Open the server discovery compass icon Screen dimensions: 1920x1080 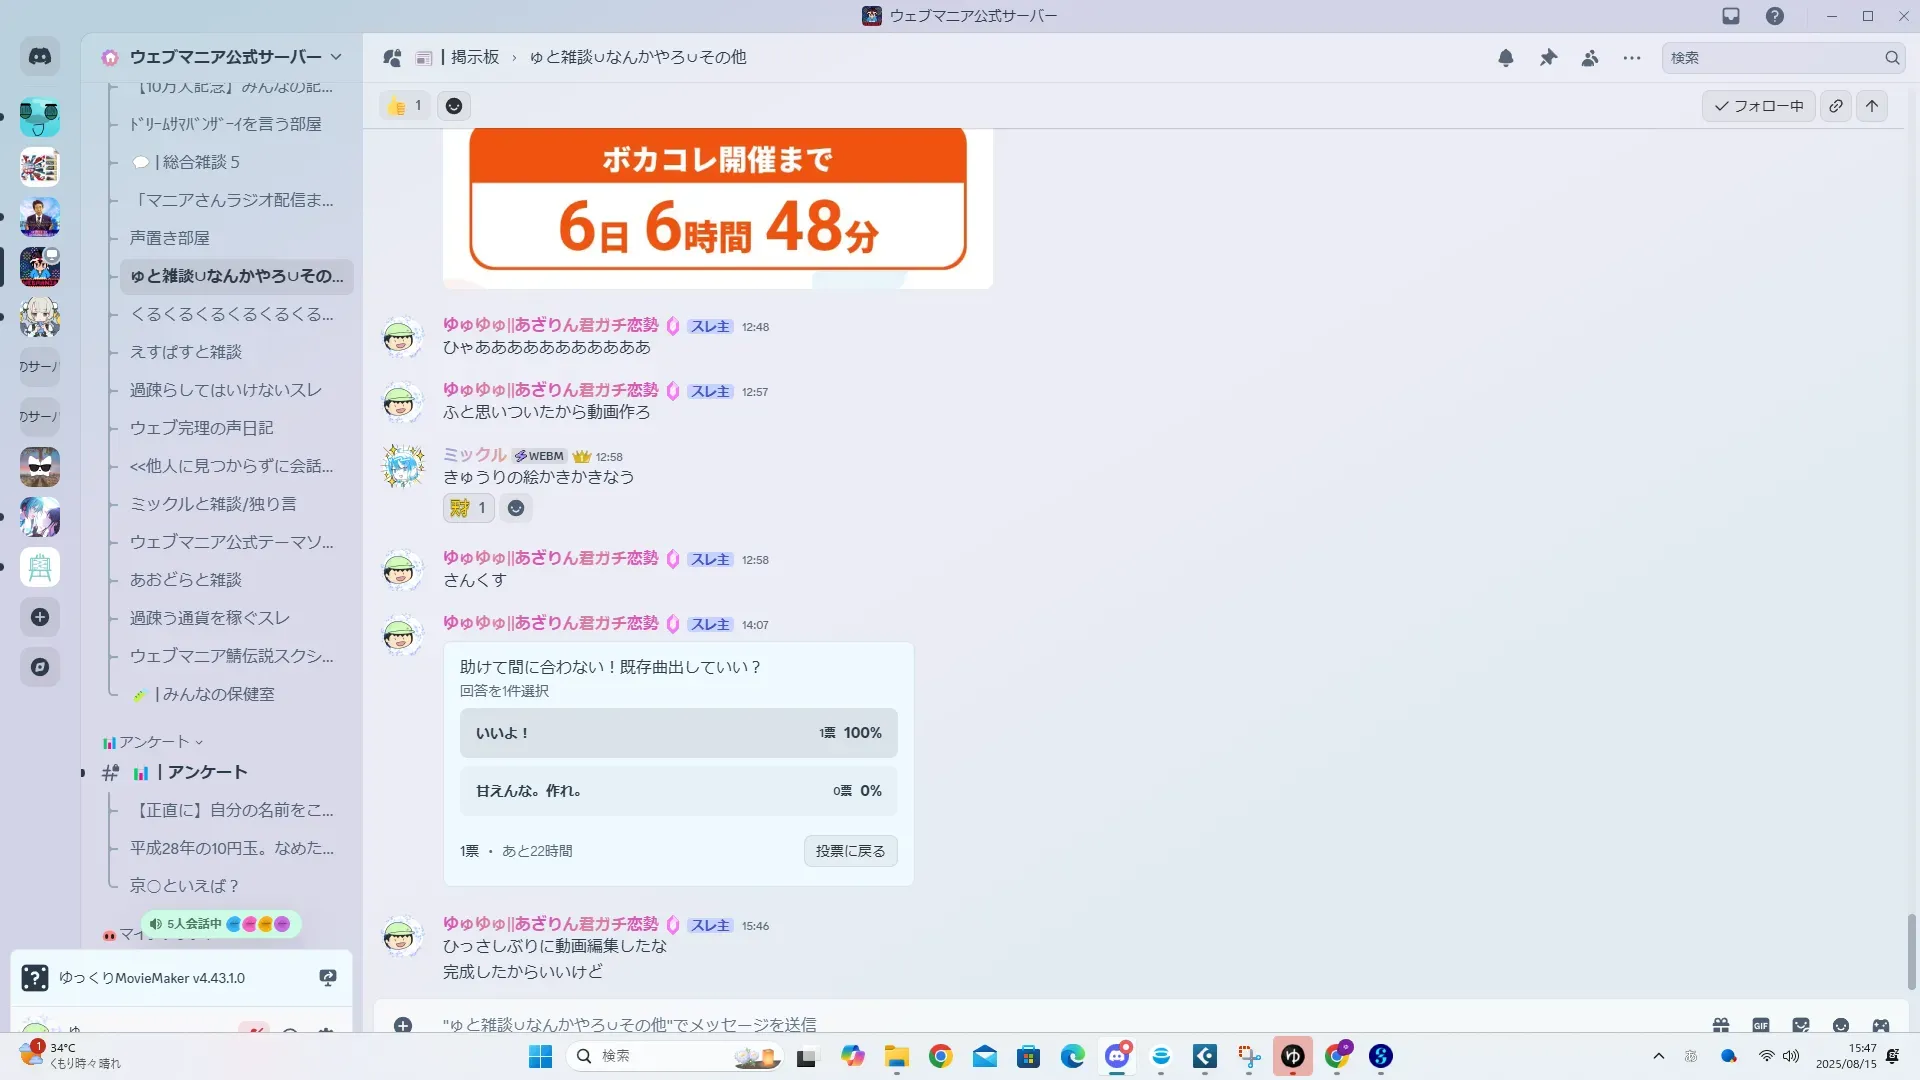point(40,667)
